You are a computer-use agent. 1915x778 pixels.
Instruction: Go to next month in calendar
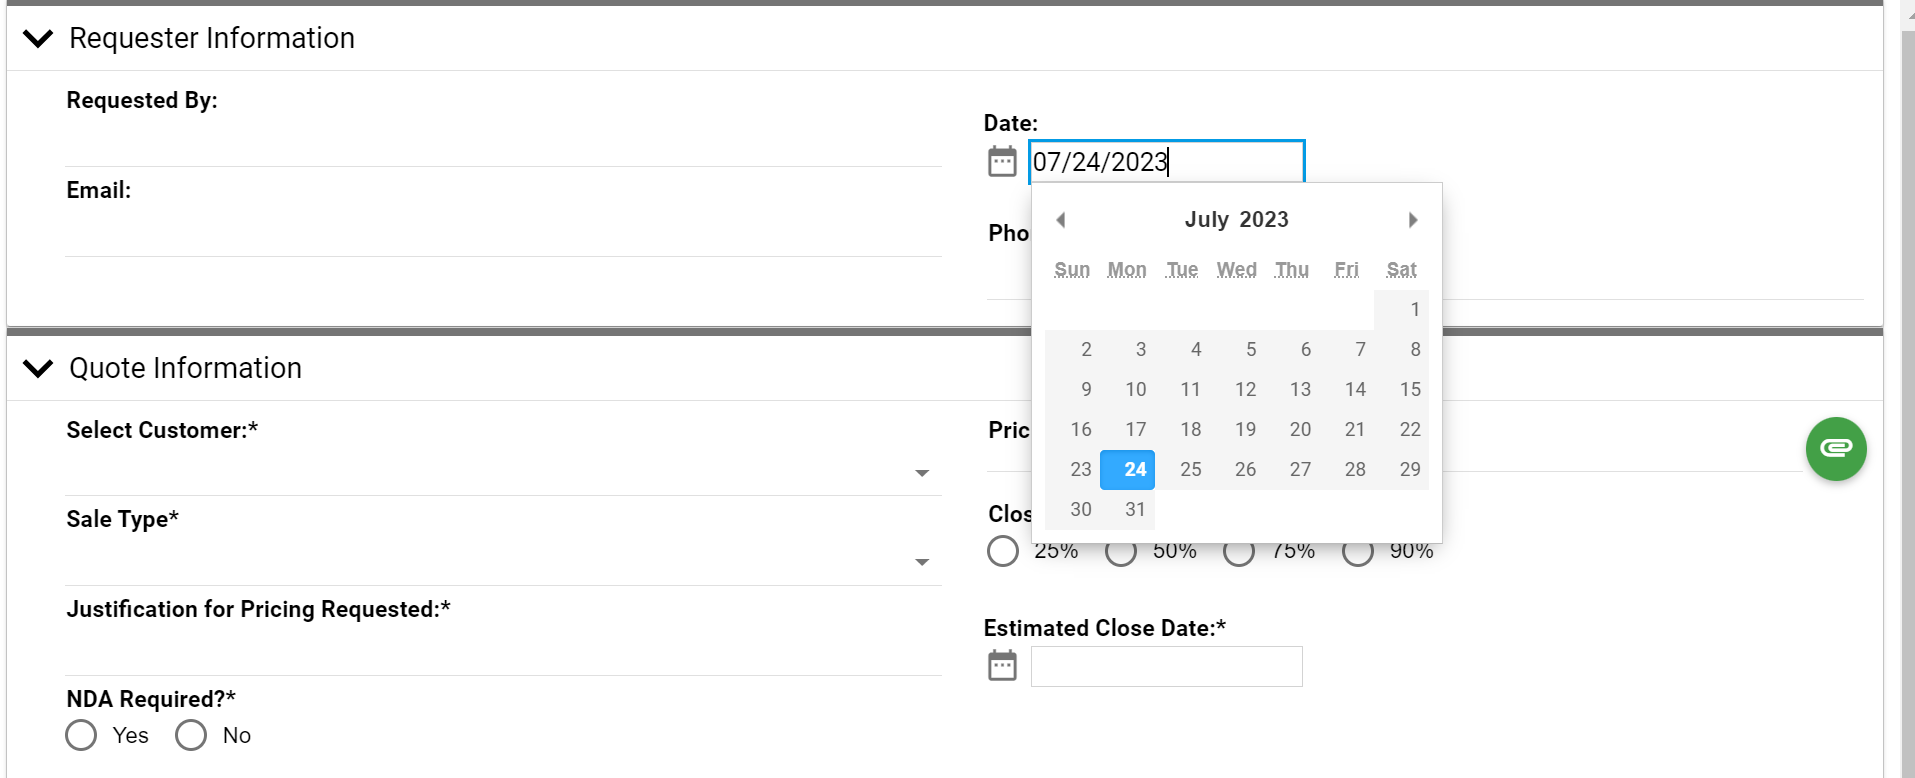(1412, 220)
